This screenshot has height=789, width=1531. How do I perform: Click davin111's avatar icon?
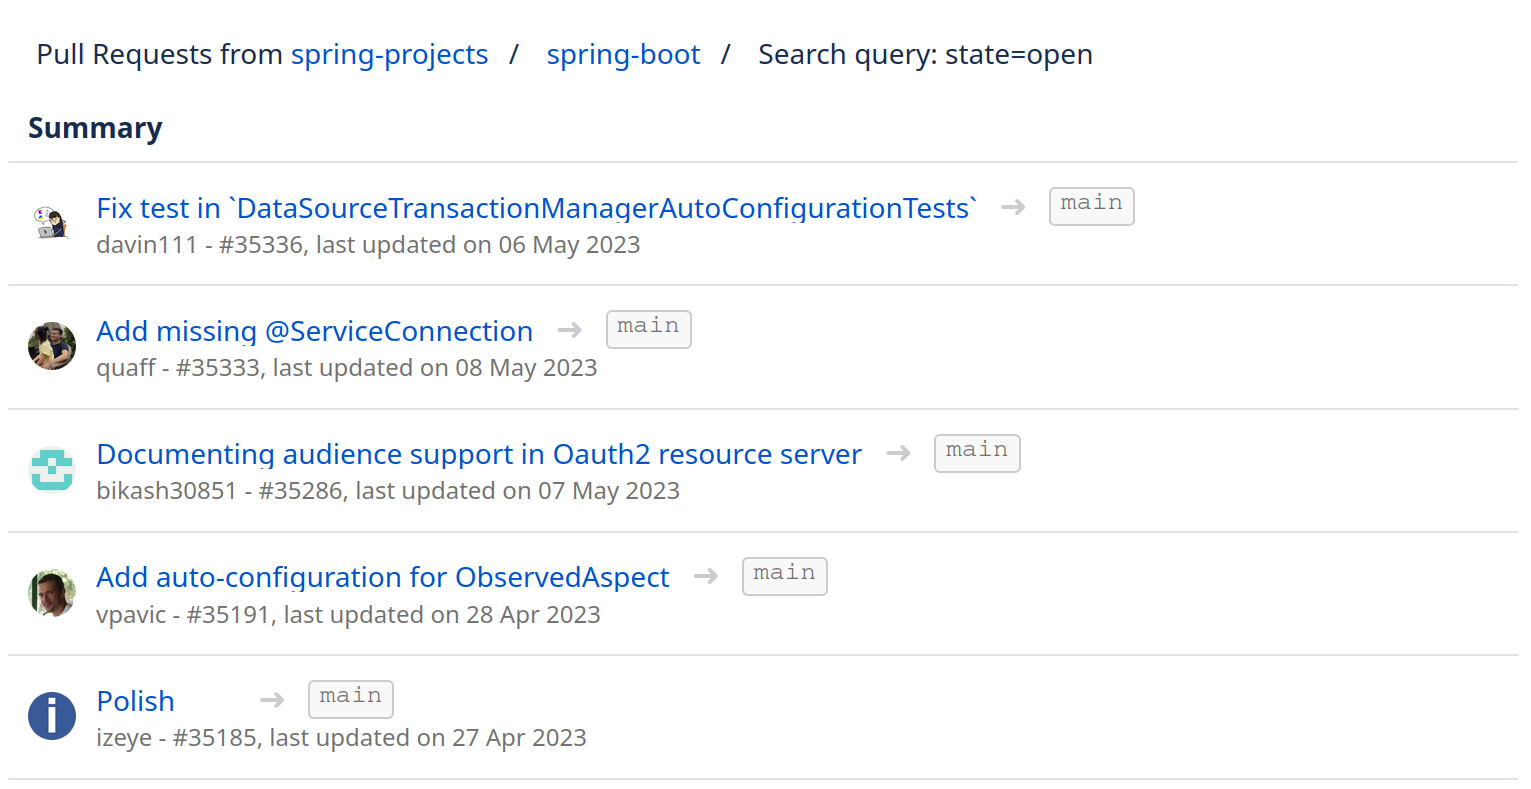pos(51,223)
